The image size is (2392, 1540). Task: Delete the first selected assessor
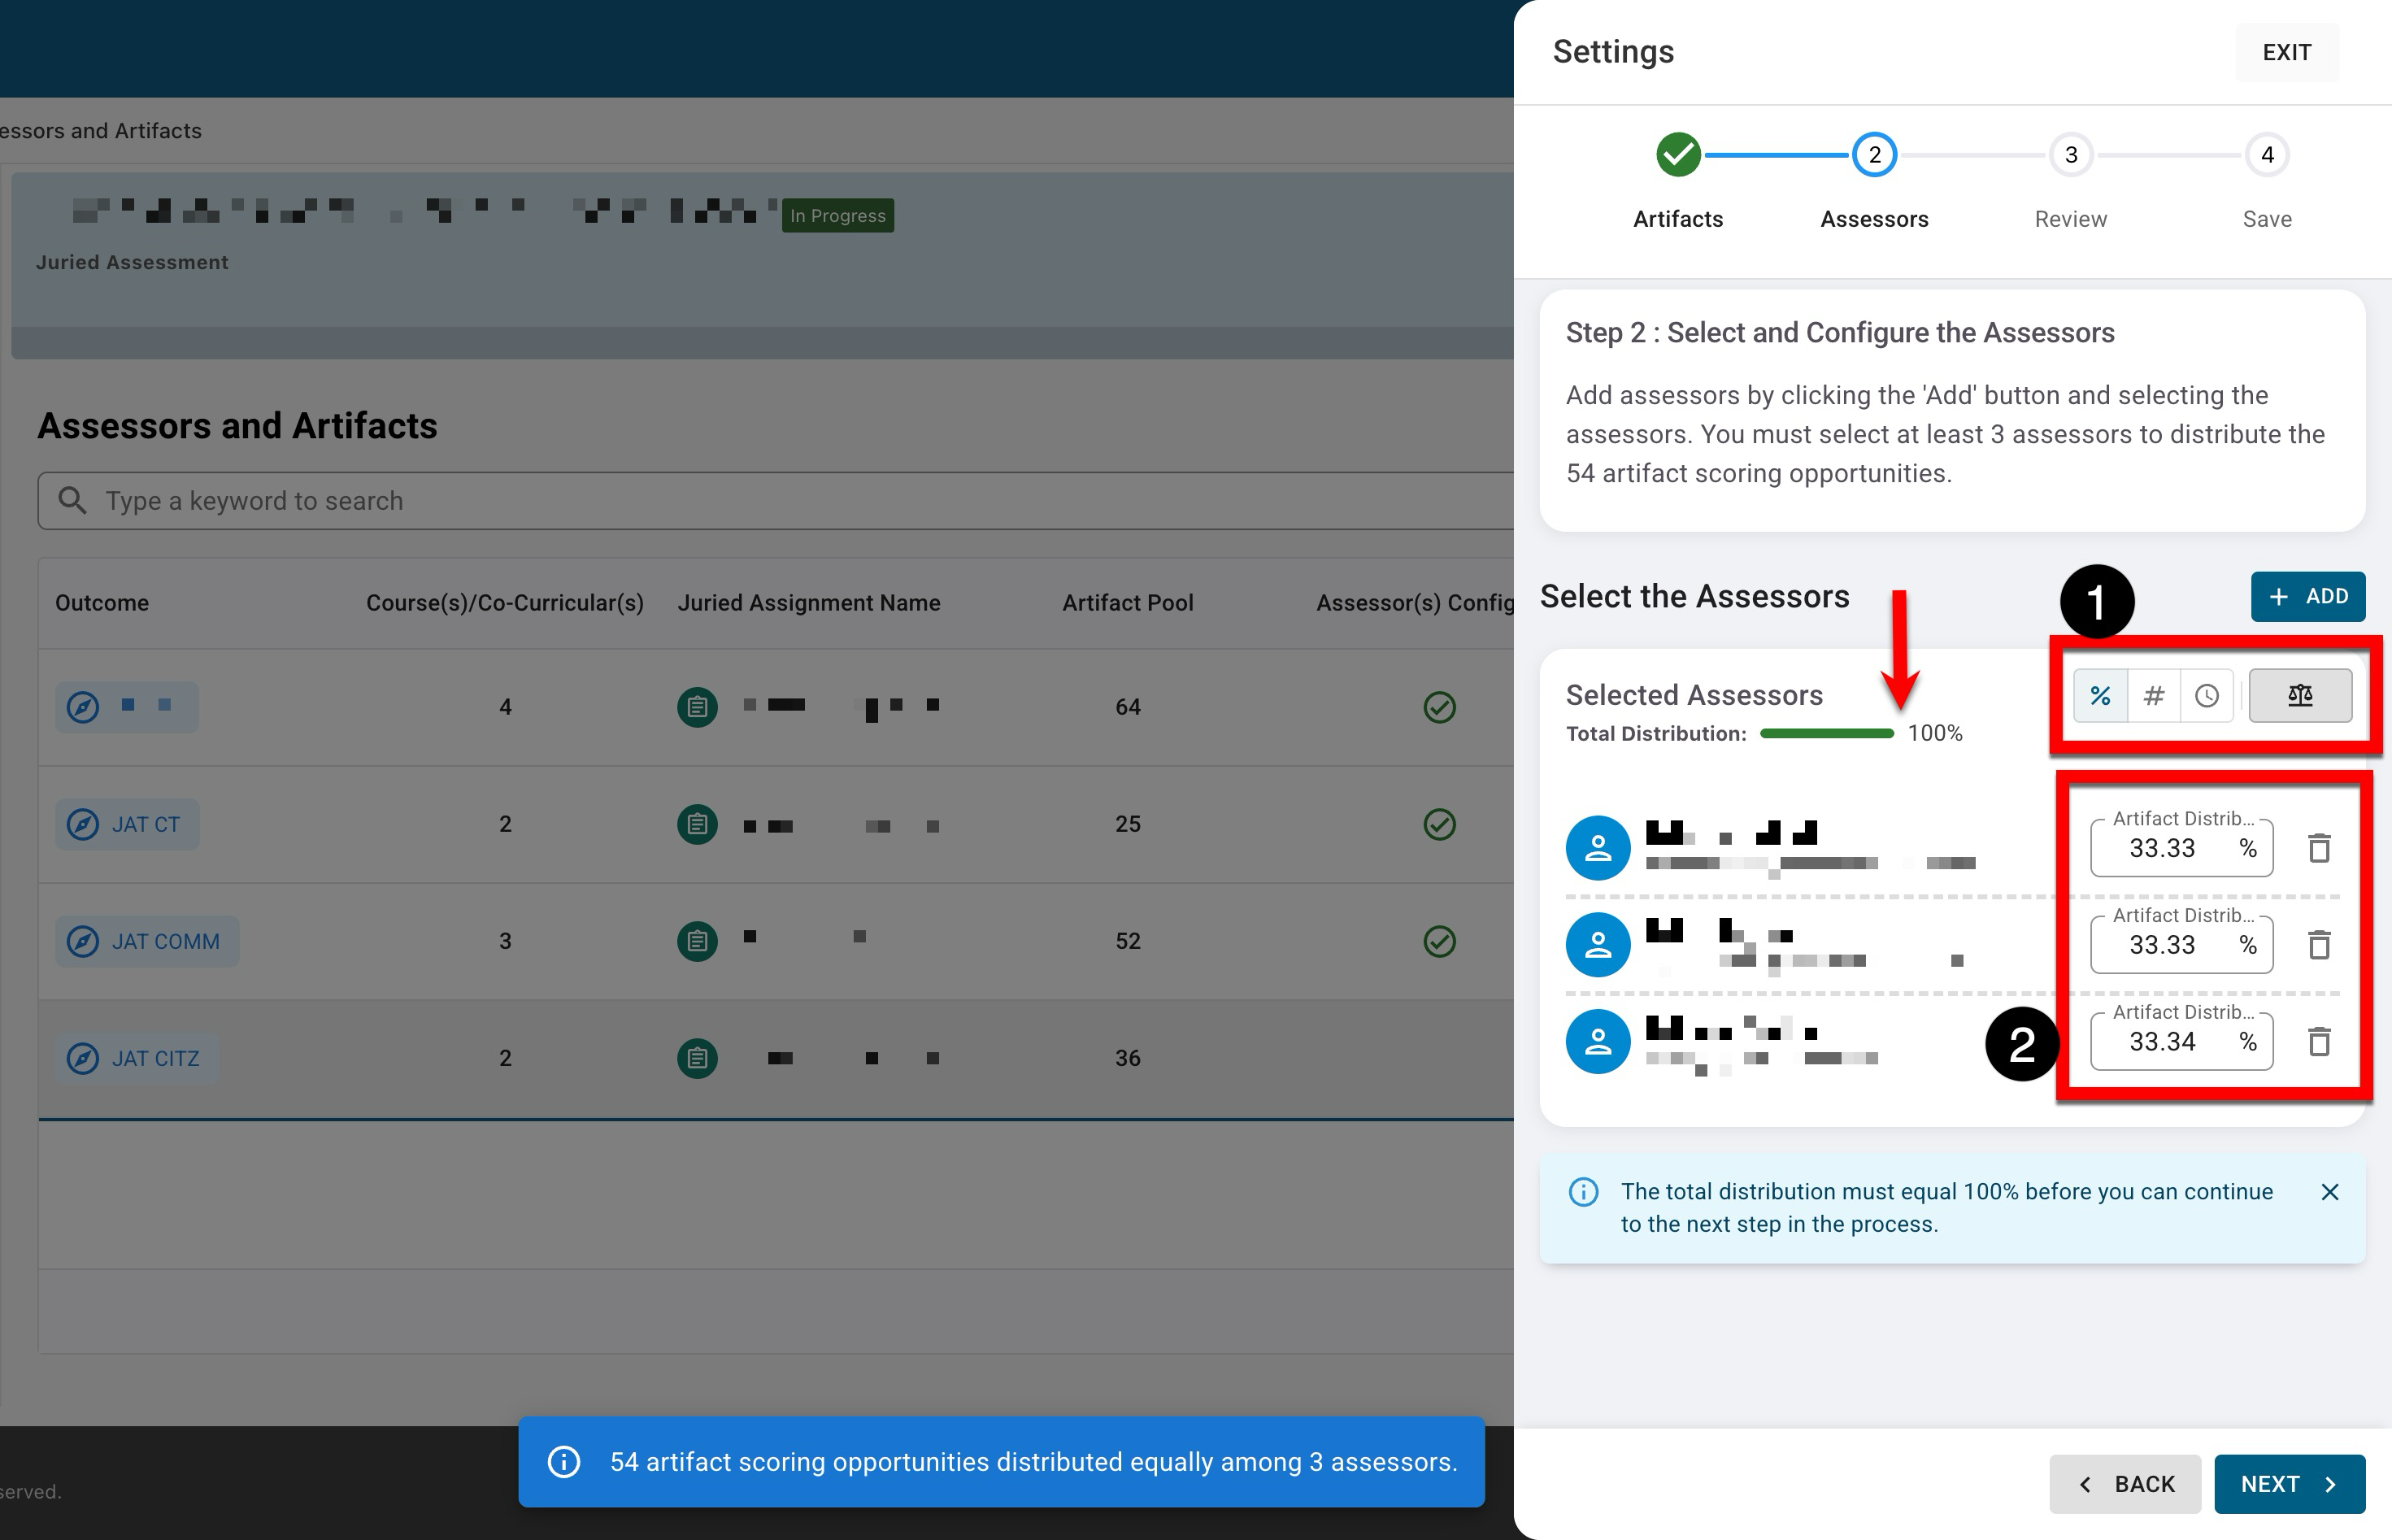(x=2319, y=848)
